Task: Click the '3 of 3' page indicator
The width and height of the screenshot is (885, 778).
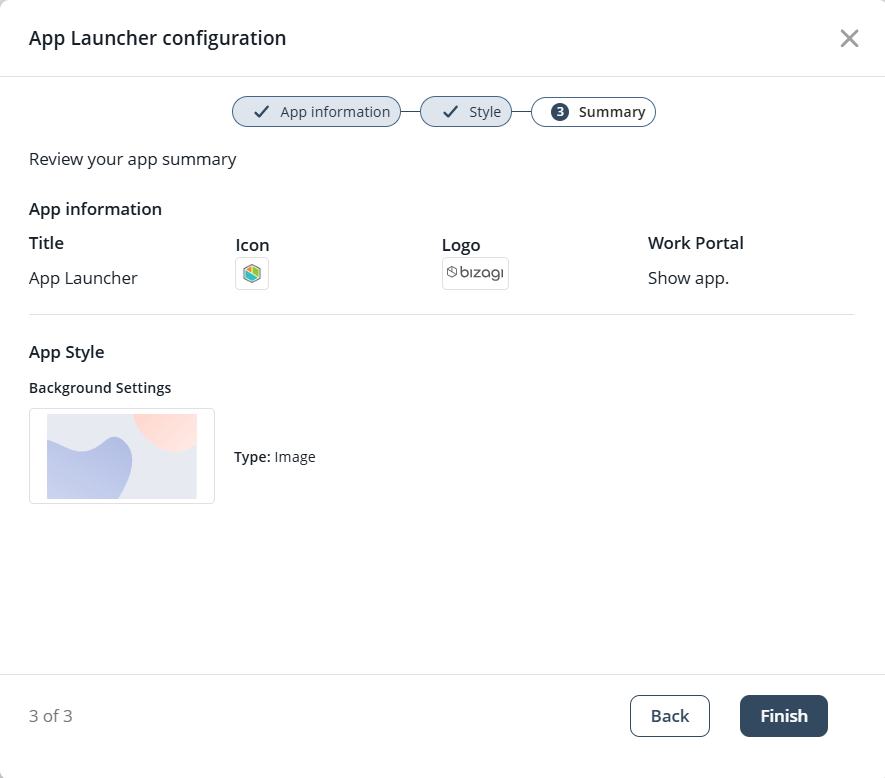Action: click(51, 716)
